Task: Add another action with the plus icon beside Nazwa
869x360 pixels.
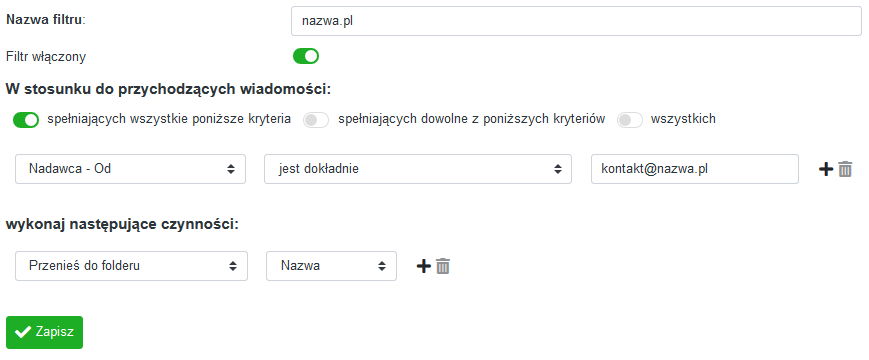Action: (x=423, y=266)
